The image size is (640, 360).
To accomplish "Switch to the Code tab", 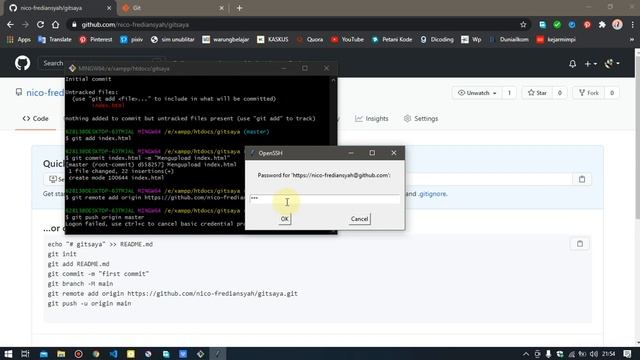I will [36, 118].
